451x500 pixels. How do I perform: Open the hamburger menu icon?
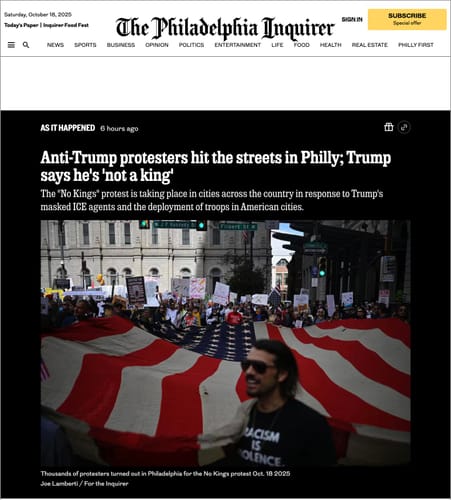click(11, 45)
